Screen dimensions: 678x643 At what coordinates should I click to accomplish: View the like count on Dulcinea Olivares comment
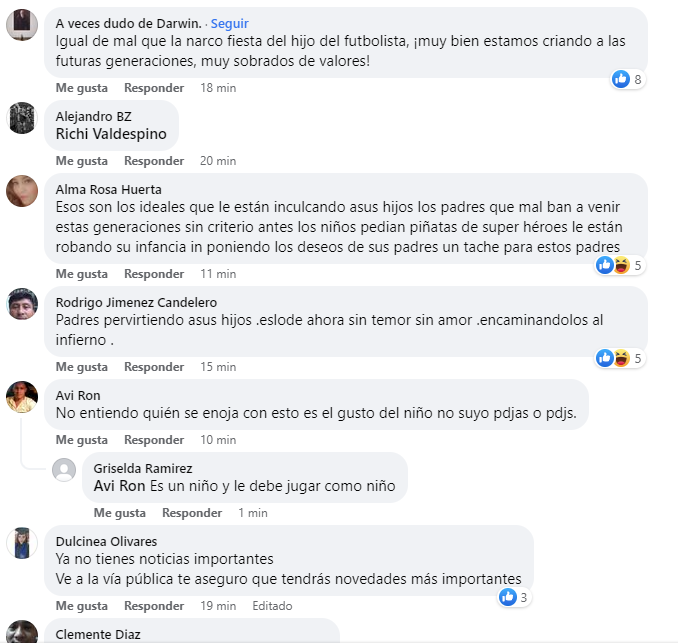[x=515, y=597]
